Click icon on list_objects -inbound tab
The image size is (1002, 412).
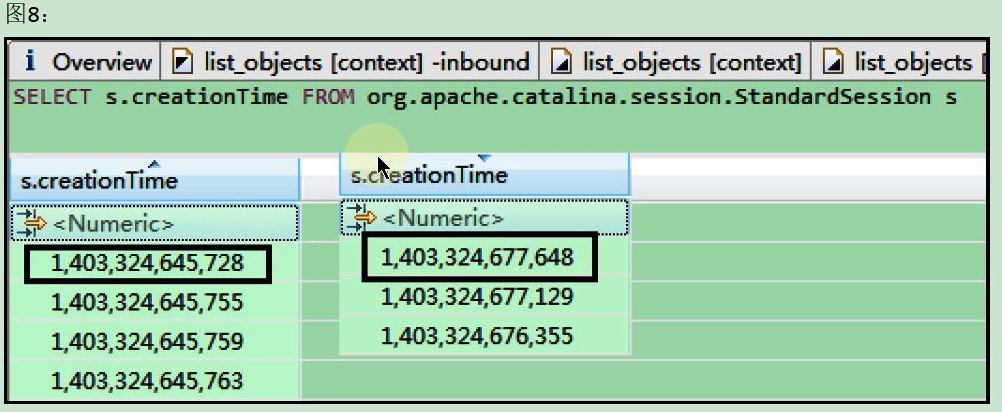coord(183,62)
